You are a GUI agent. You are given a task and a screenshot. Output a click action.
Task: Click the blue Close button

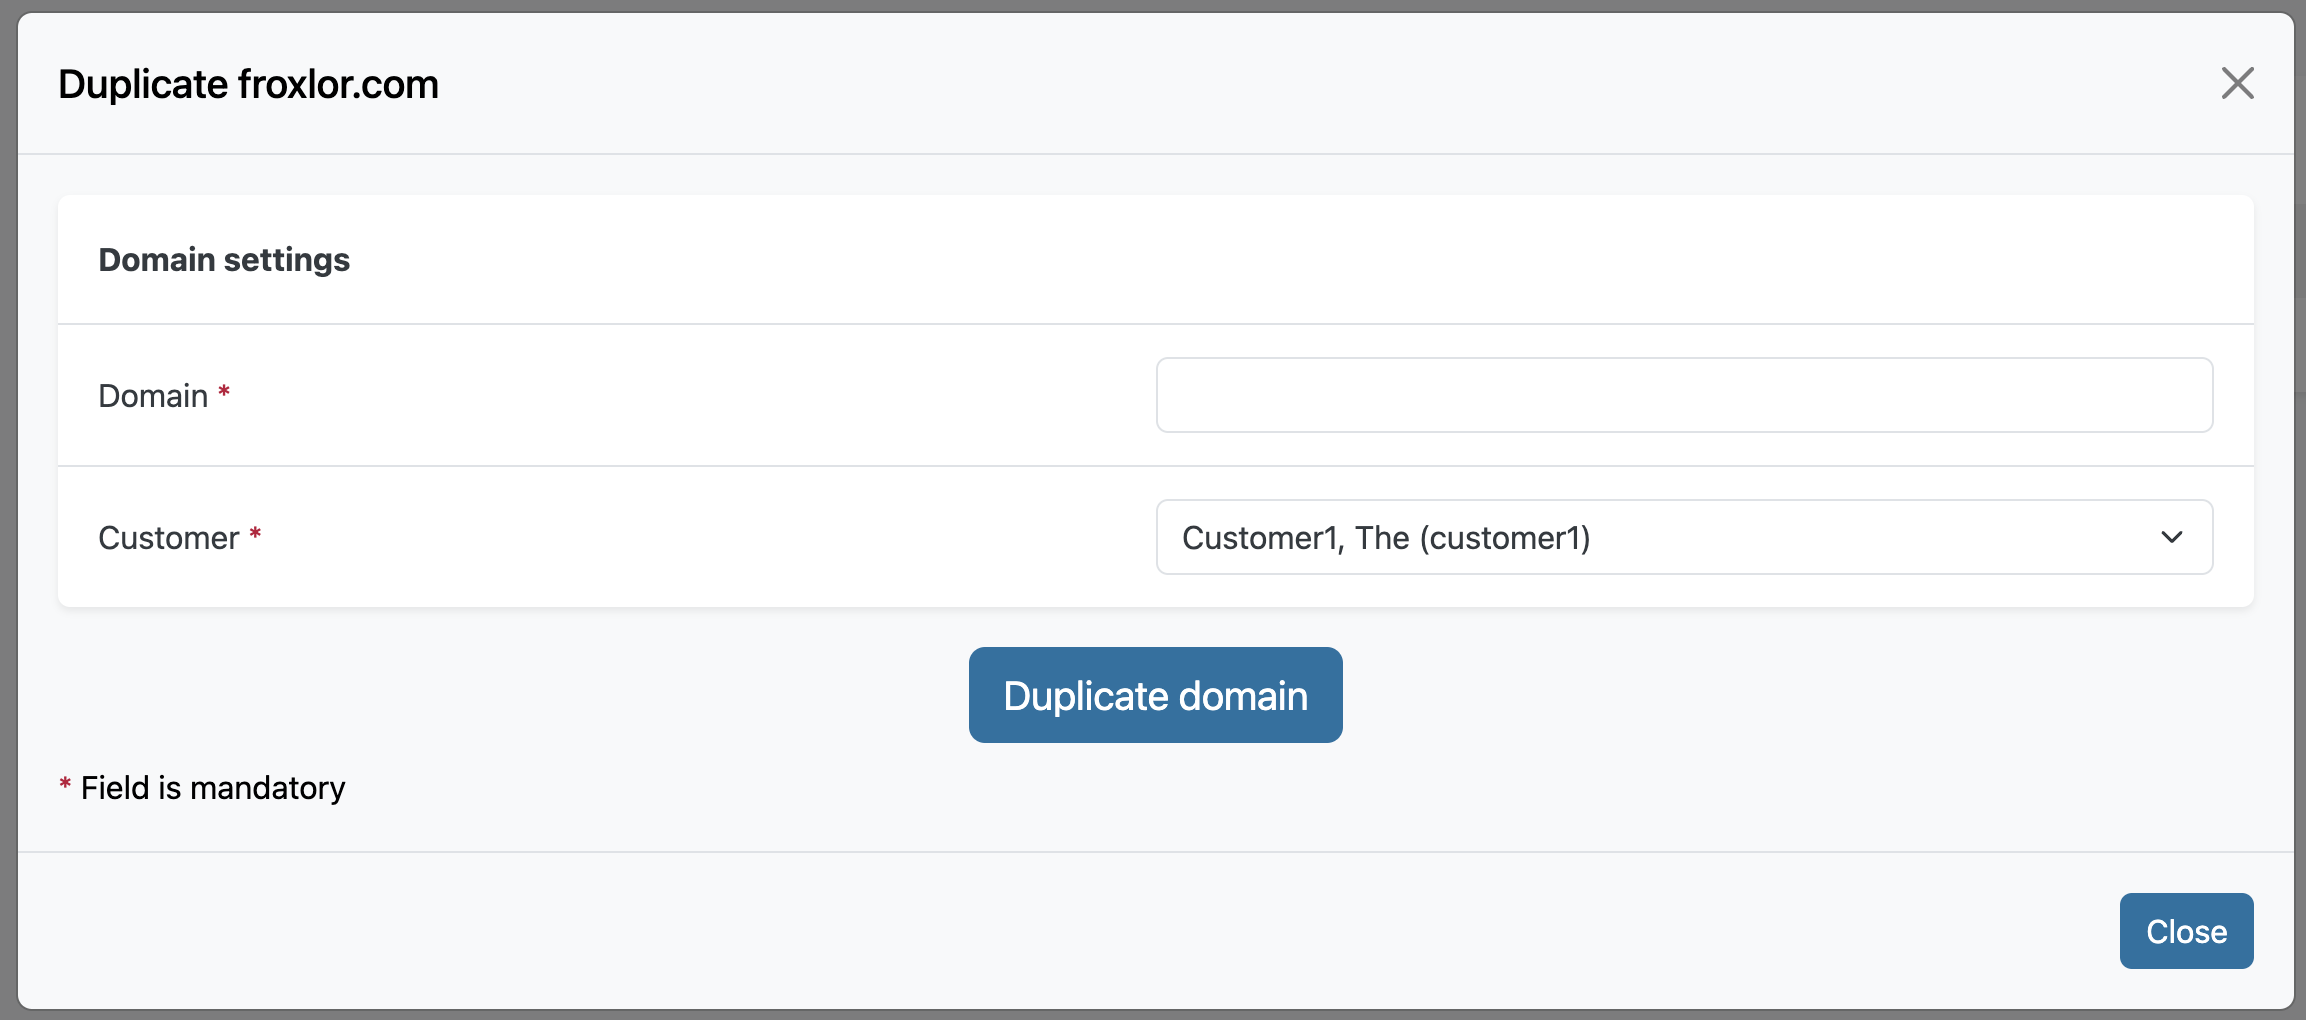click(2186, 931)
